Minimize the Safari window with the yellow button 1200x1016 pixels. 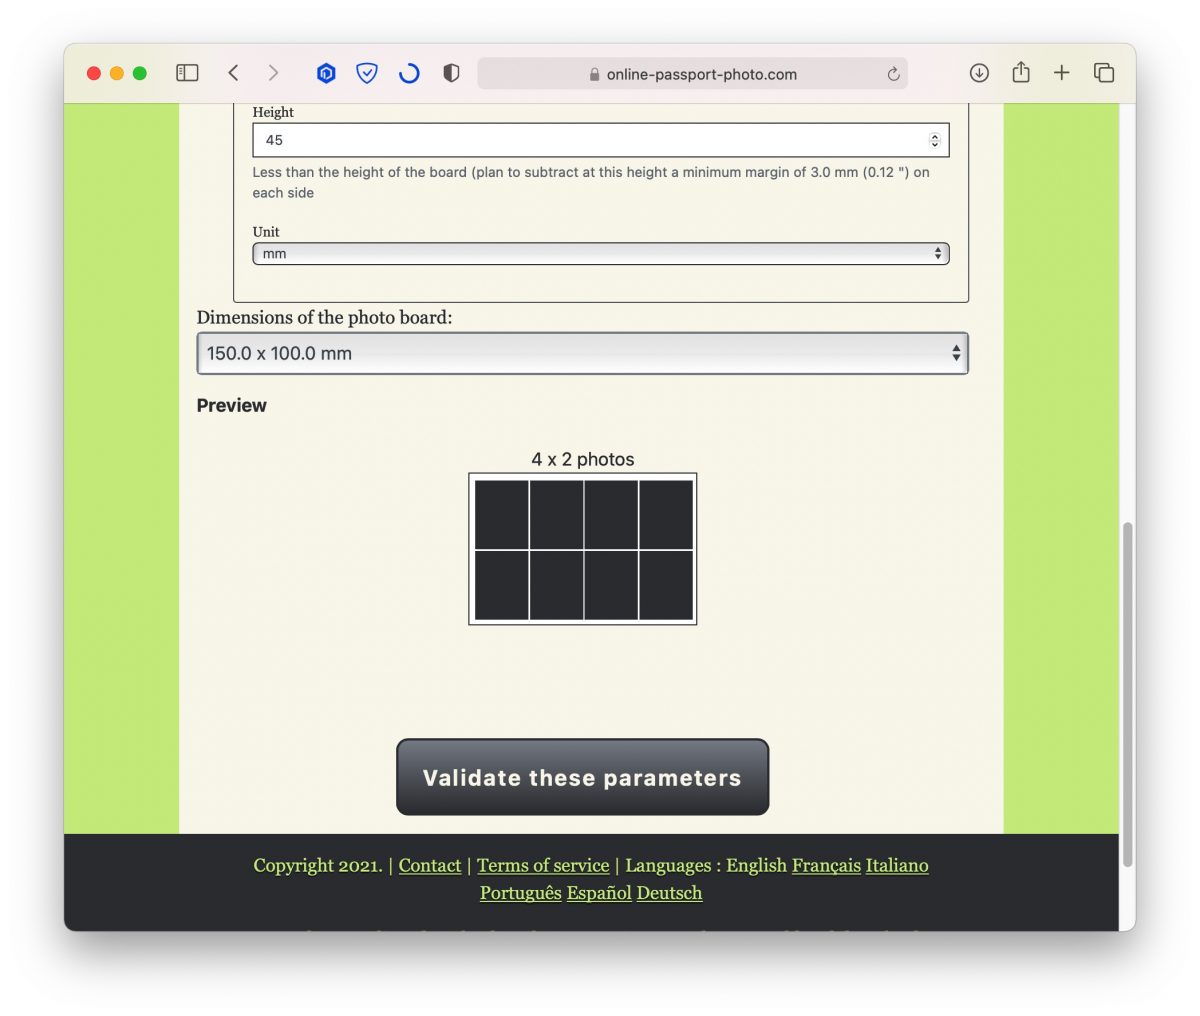[117, 73]
